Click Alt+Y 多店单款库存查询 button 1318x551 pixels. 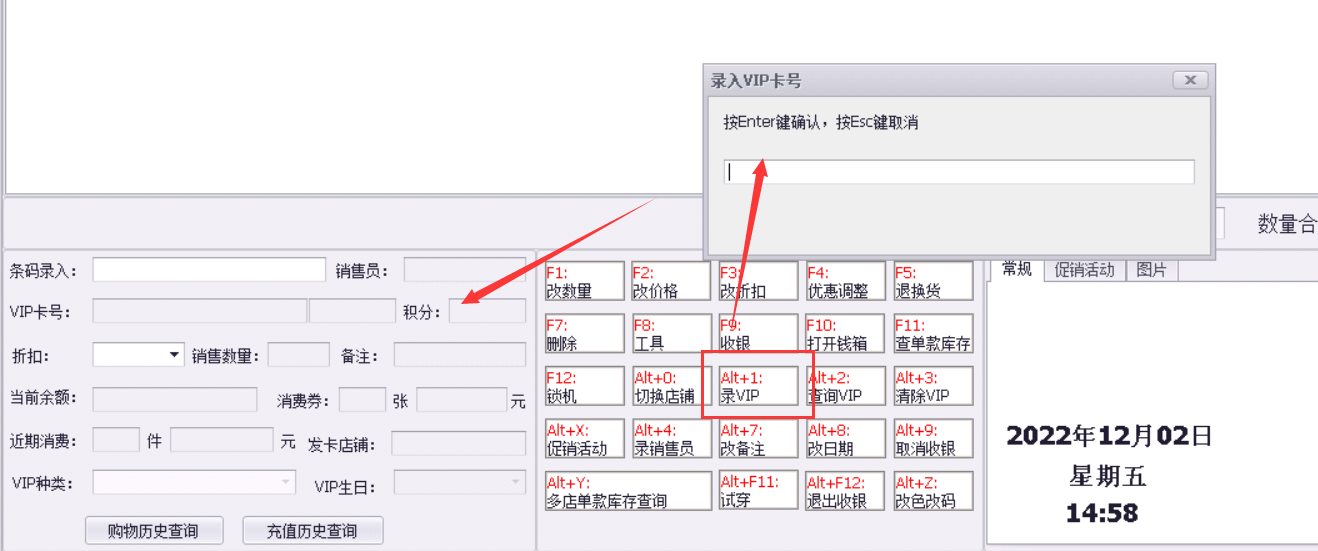(x=628, y=491)
